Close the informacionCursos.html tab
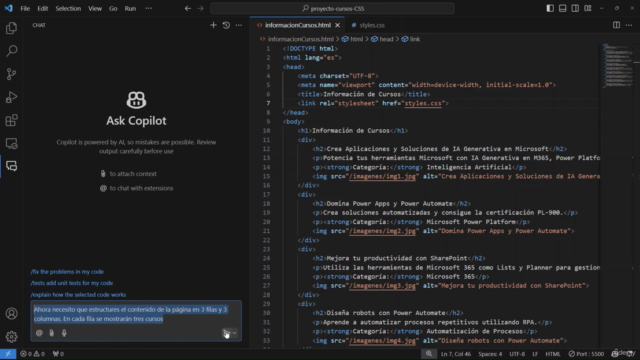Viewport: 640px width, 360px height. [338, 25]
